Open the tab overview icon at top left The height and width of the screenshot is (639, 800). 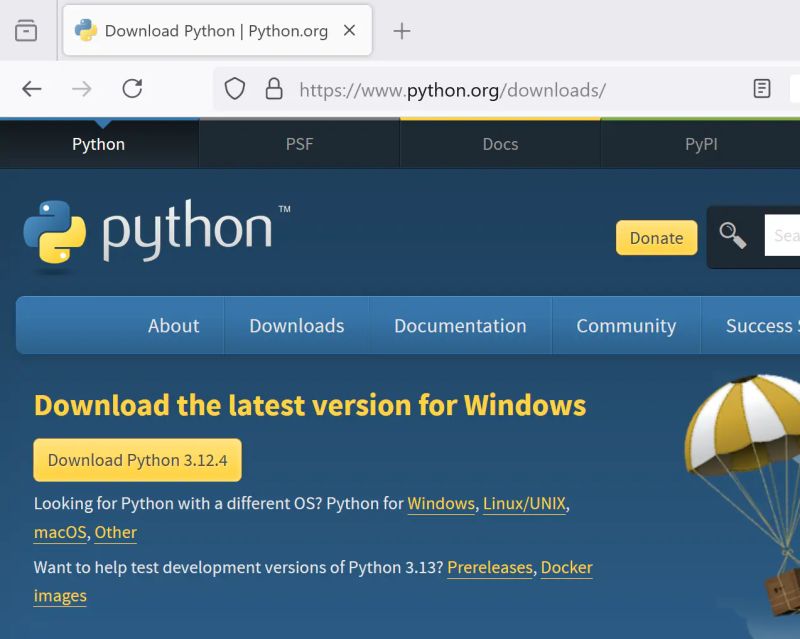(27, 30)
